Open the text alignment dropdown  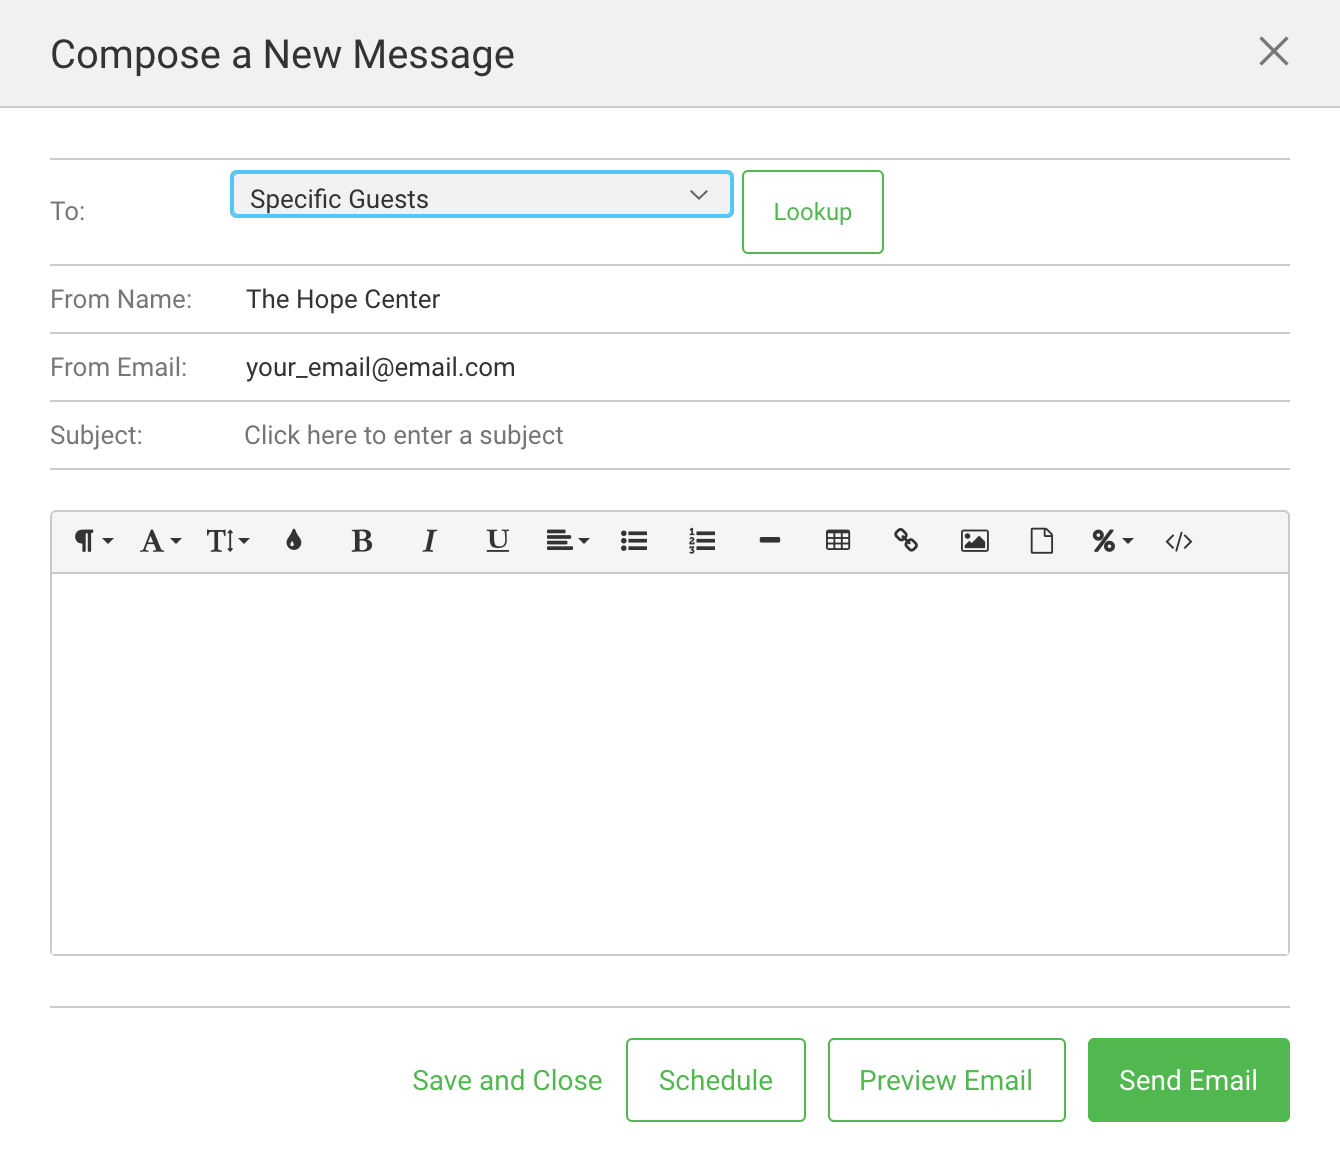567,541
